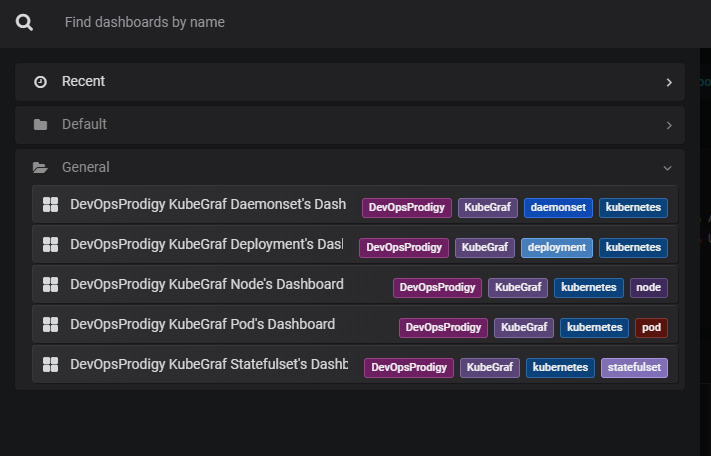Open DevOpsProdigy KubeGraf Node's Dashboard
The width and height of the screenshot is (711, 456).
coord(207,285)
